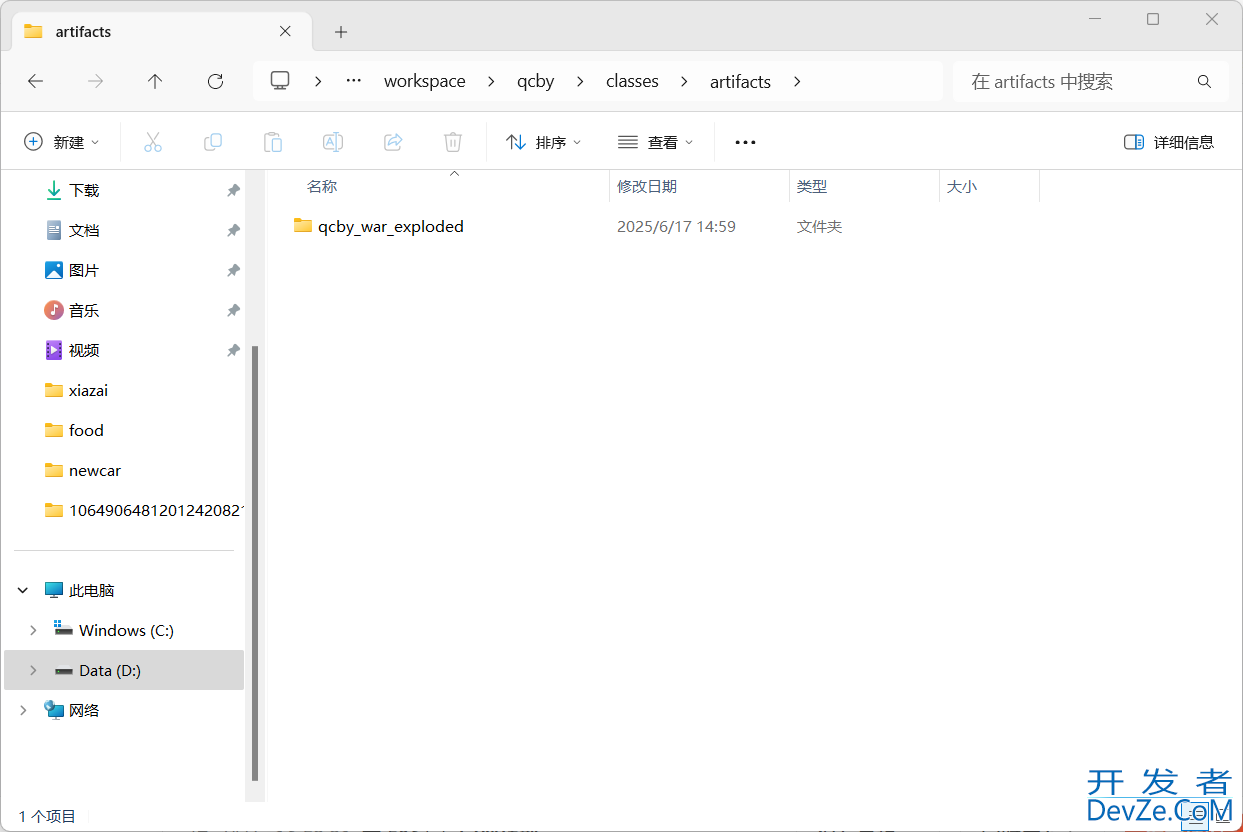Click artifacts in the breadcrumb path
Image resolution: width=1243 pixels, height=832 pixels.
click(x=740, y=81)
